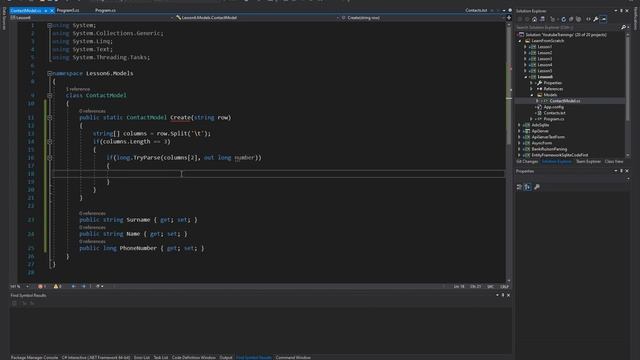Expand the Lesson1 project in Solution Explorer

tap(525, 47)
